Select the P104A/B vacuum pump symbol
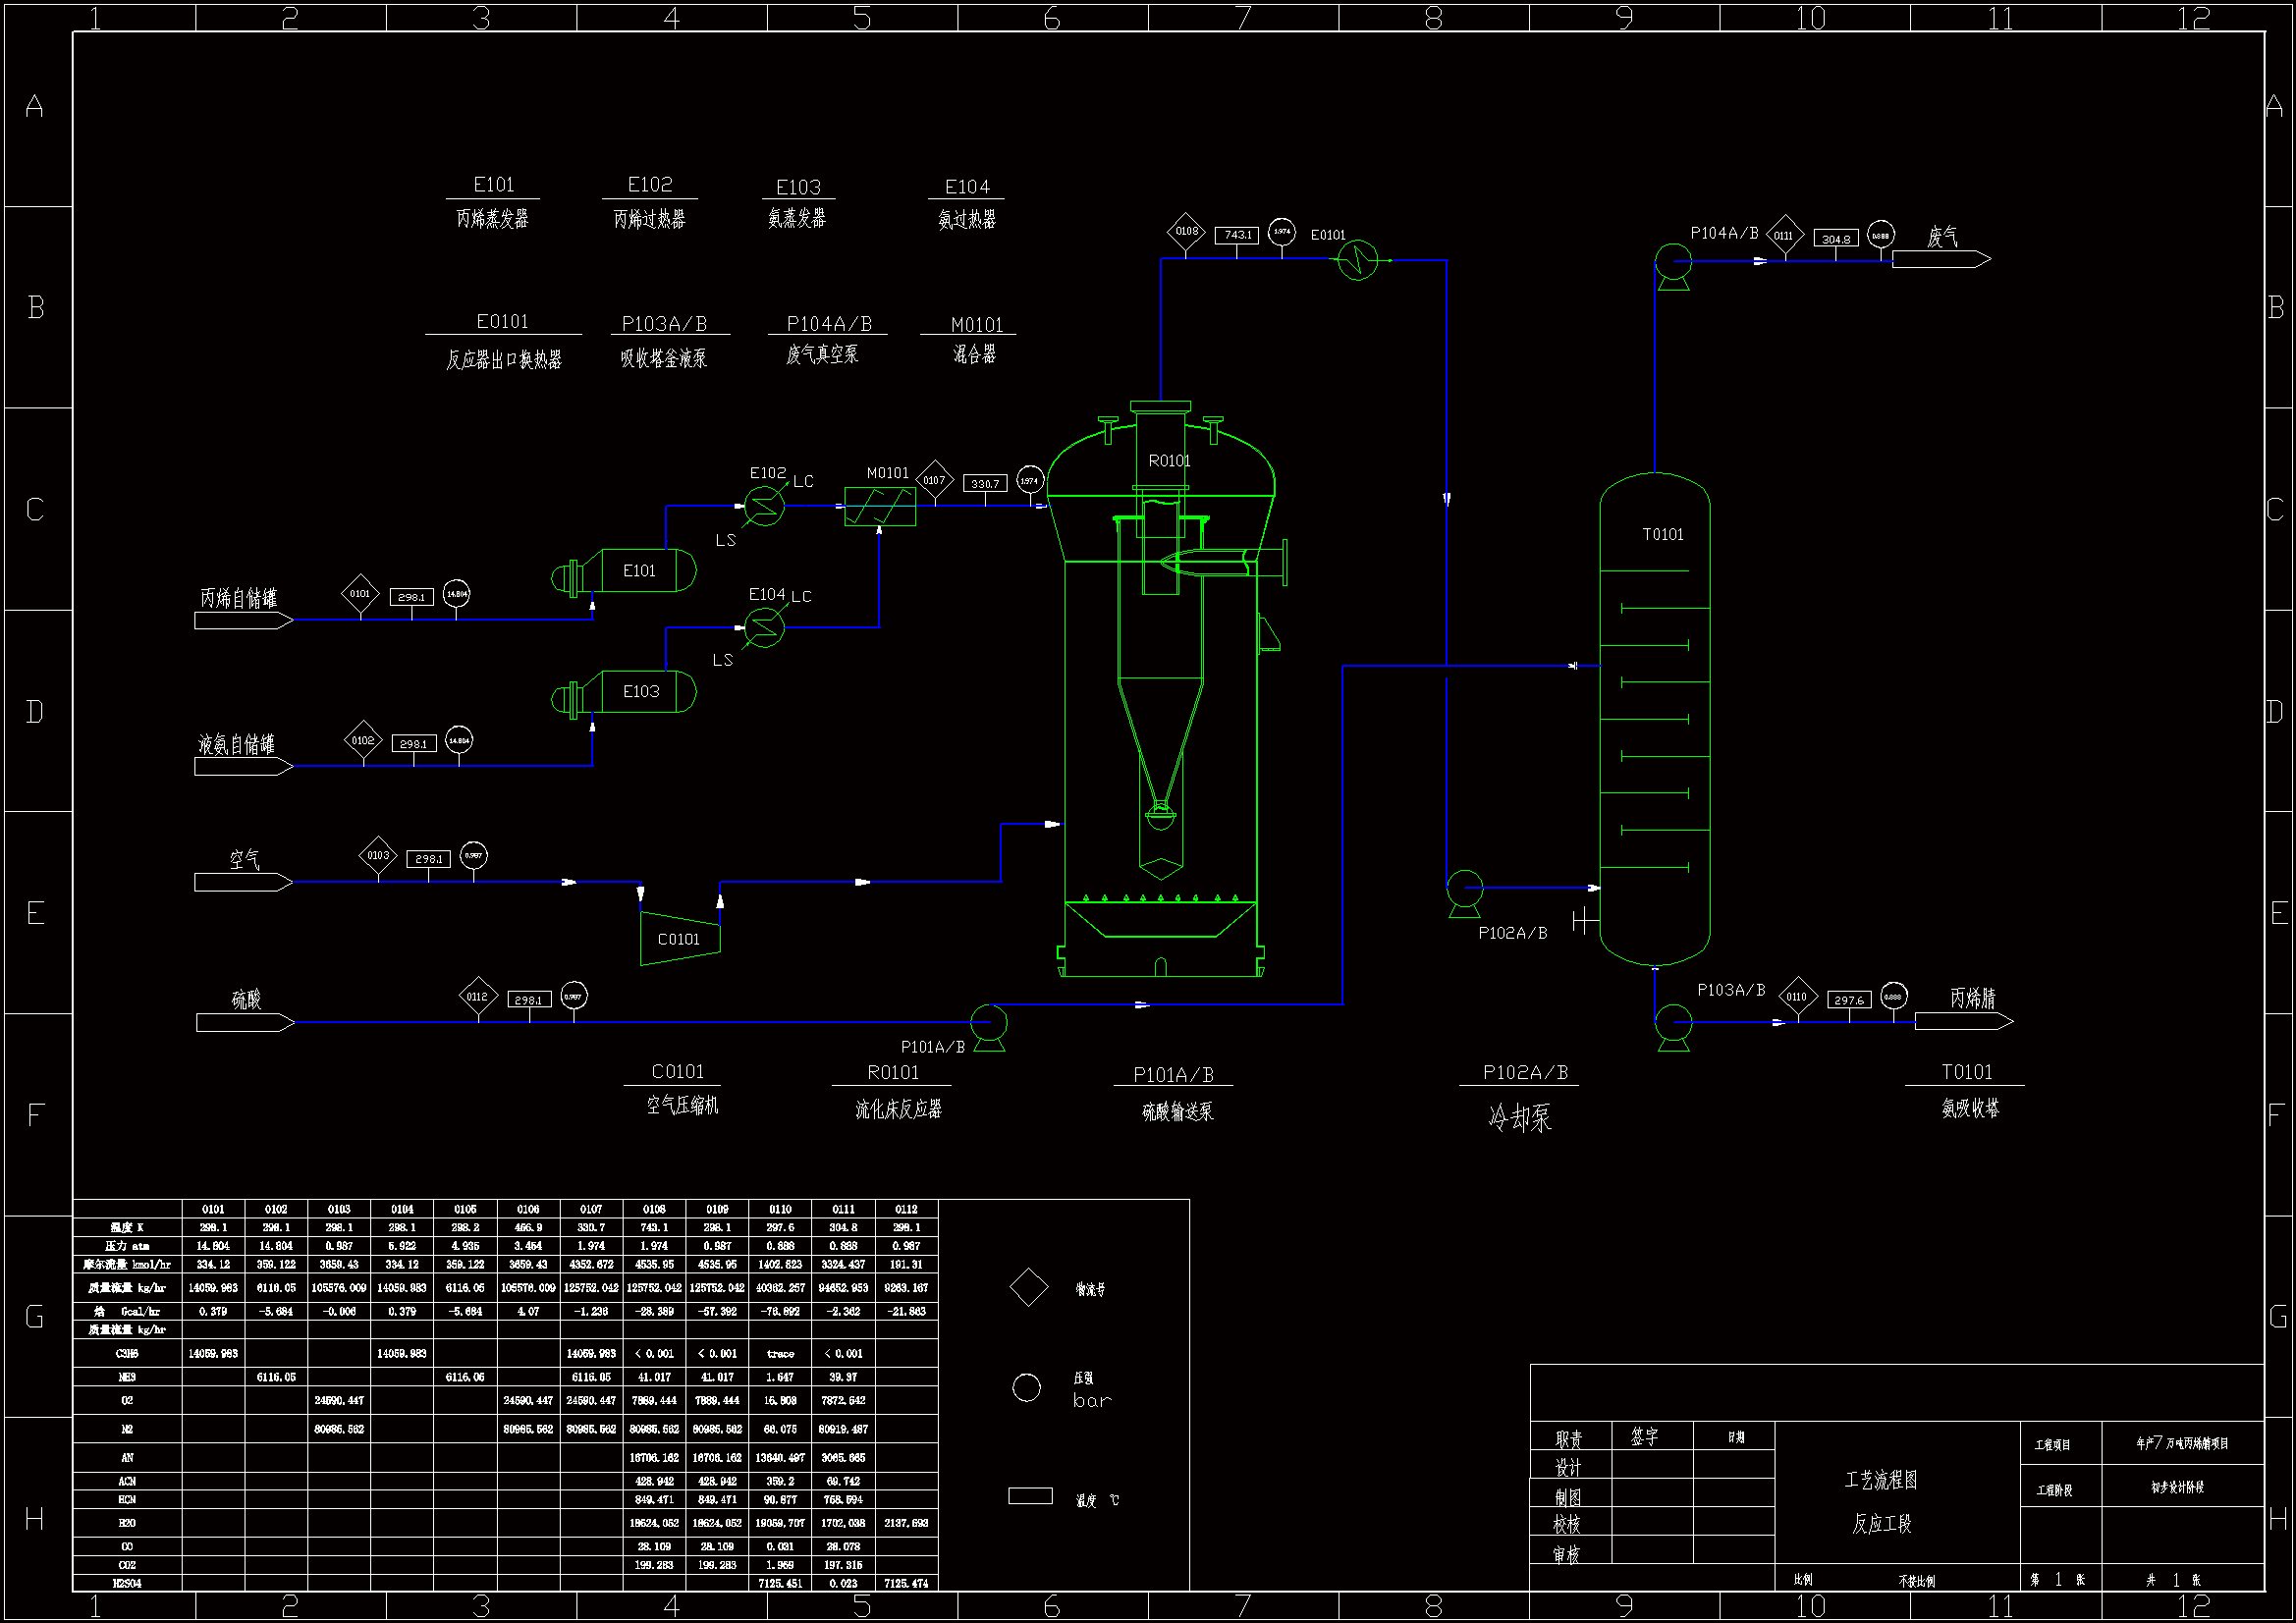This screenshot has width=2296, height=1623. click(x=1673, y=266)
